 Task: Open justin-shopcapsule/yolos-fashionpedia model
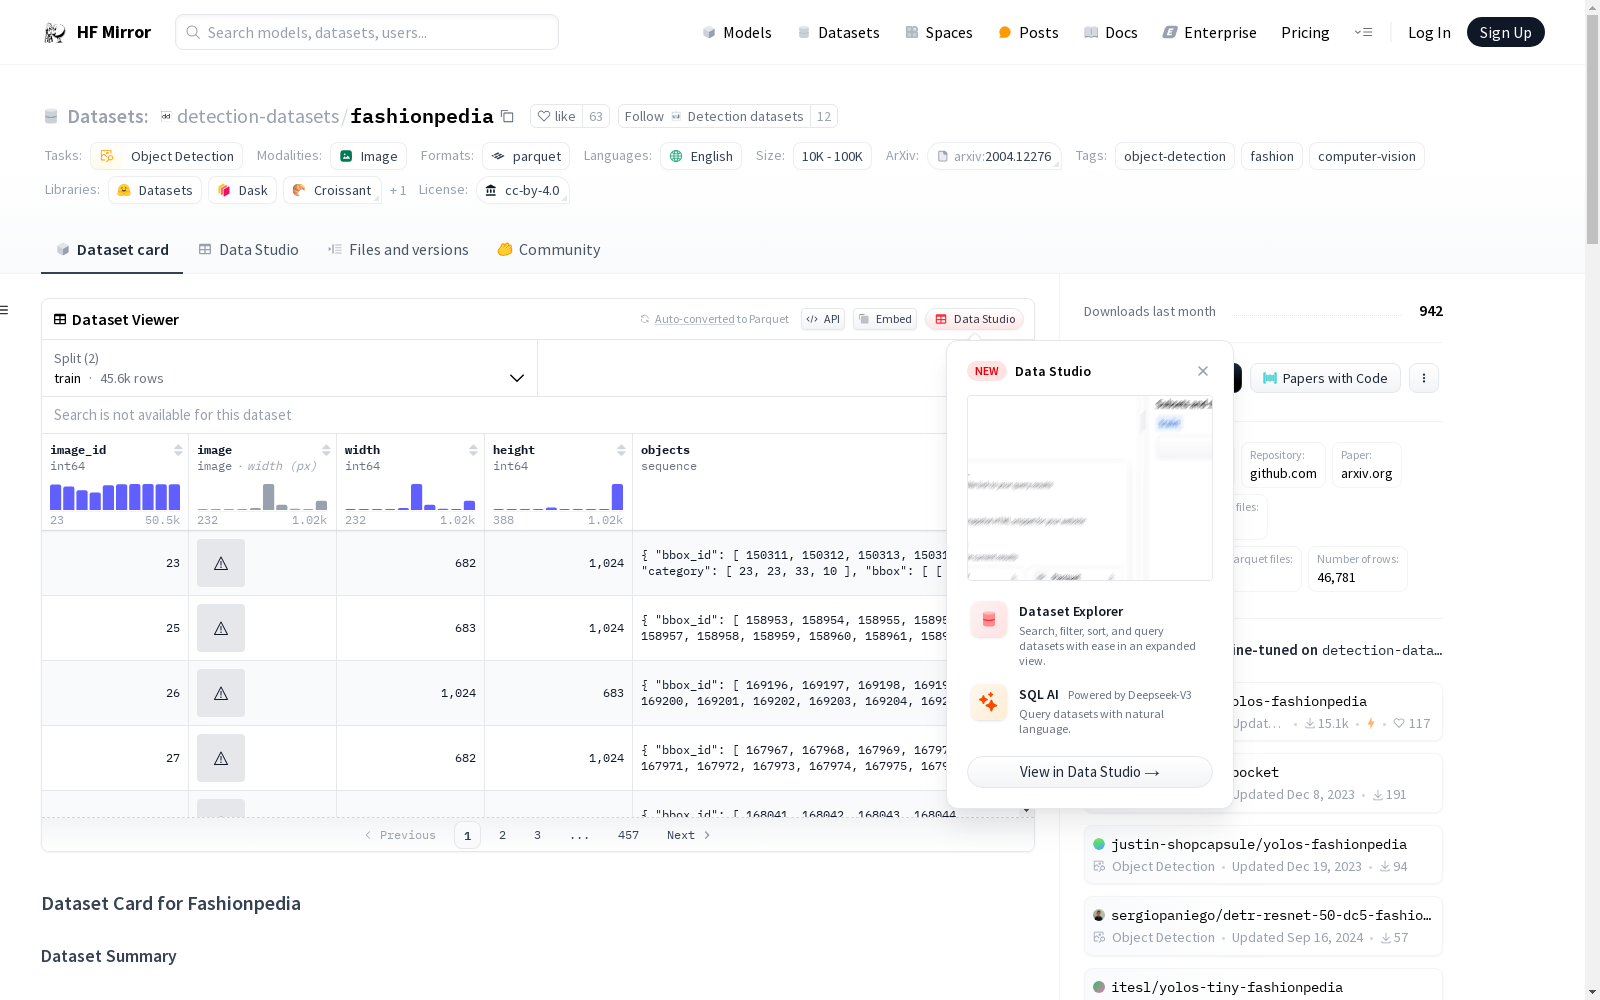(1263, 855)
